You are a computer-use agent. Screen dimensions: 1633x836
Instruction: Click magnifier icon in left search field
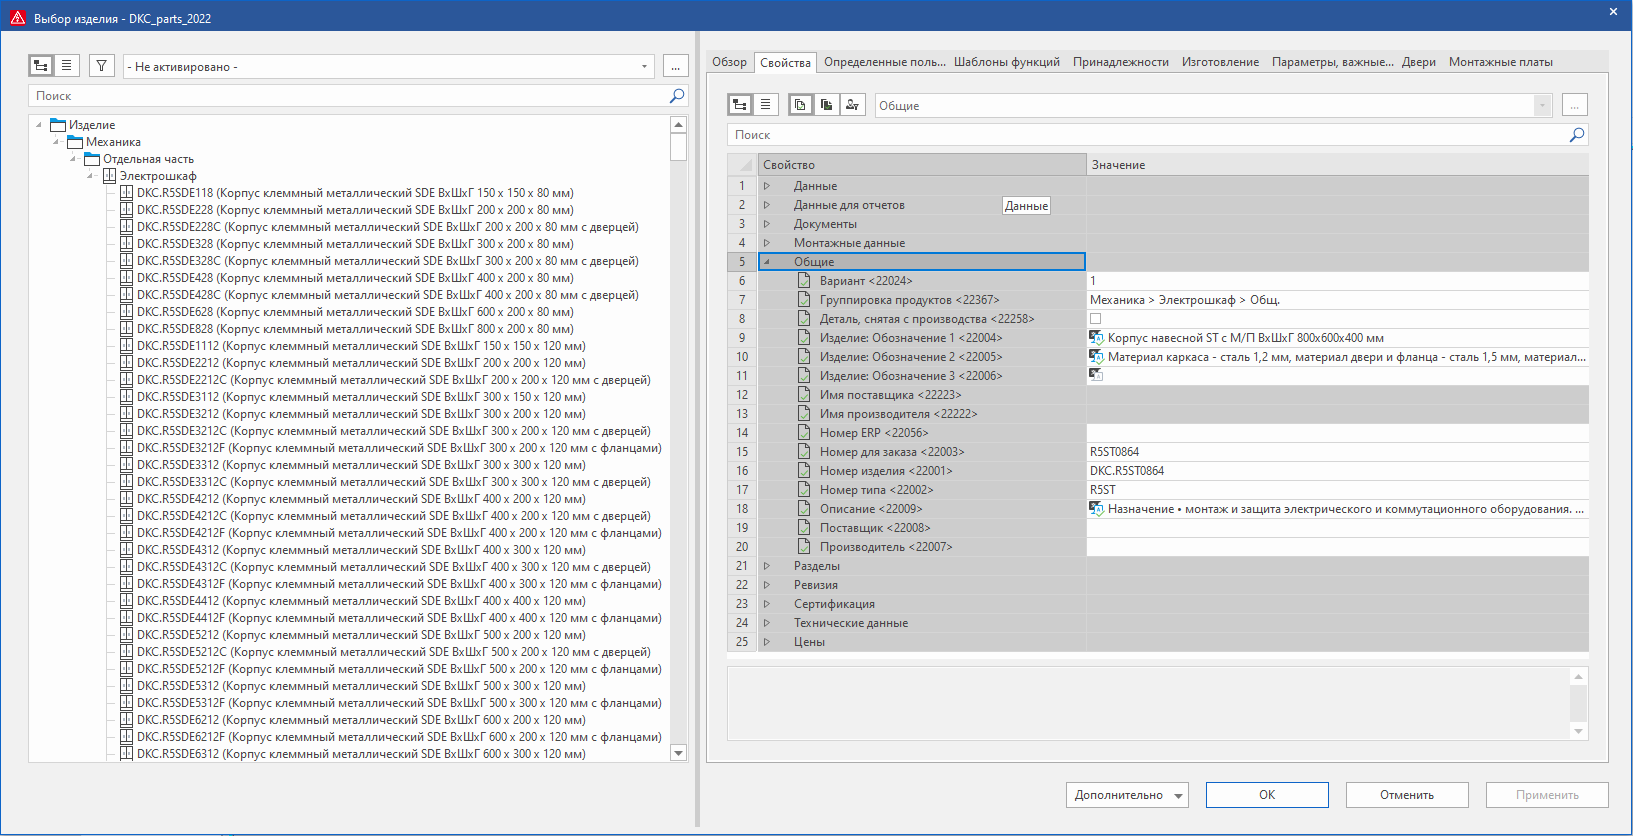tap(677, 96)
